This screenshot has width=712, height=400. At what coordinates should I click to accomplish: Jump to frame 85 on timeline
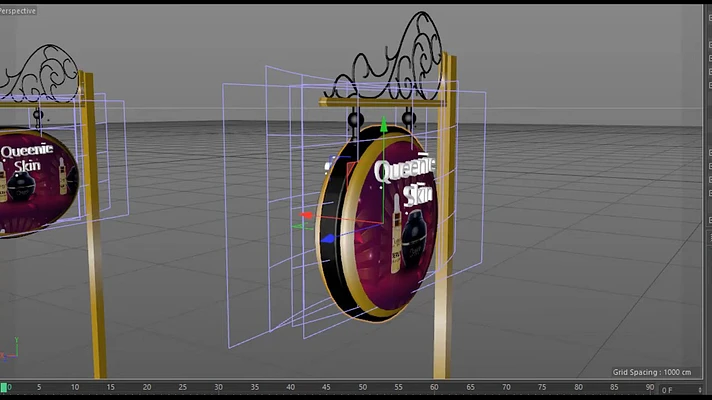click(614, 387)
